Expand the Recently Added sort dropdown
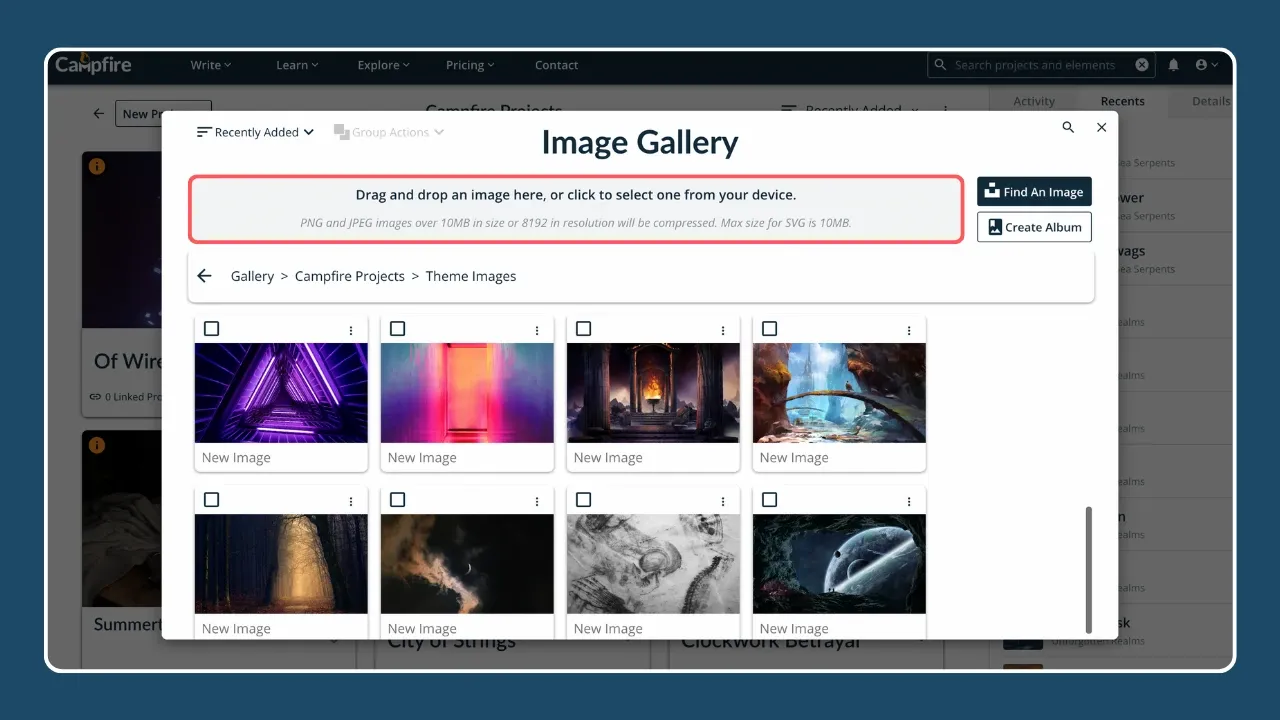 pos(256,132)
